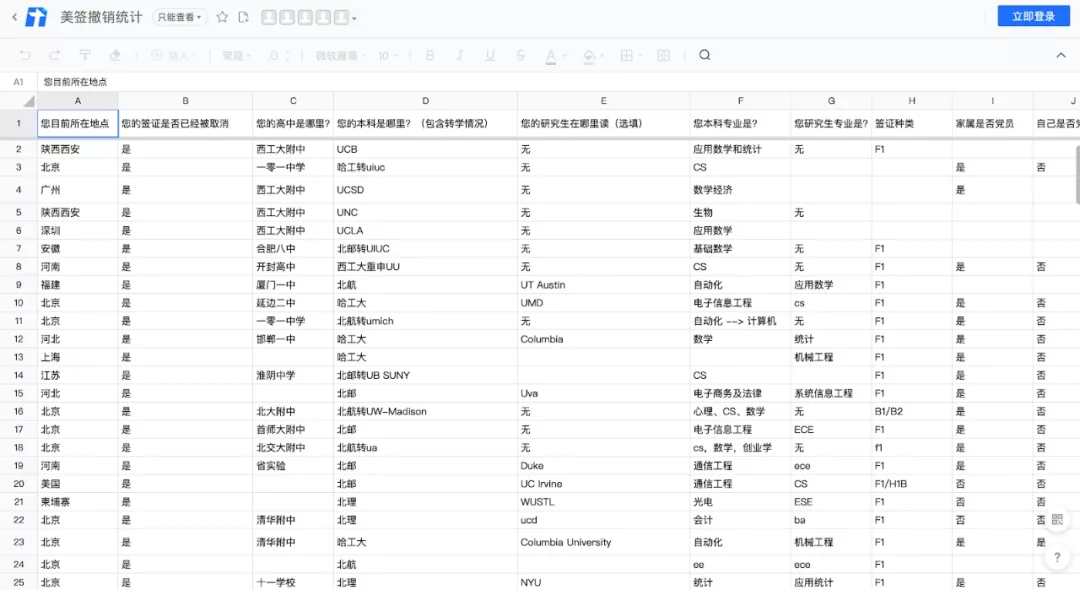Screen dimensions: 1080x590
Task: Click the cell containing B1/B2
Action: tap(912, 411)
